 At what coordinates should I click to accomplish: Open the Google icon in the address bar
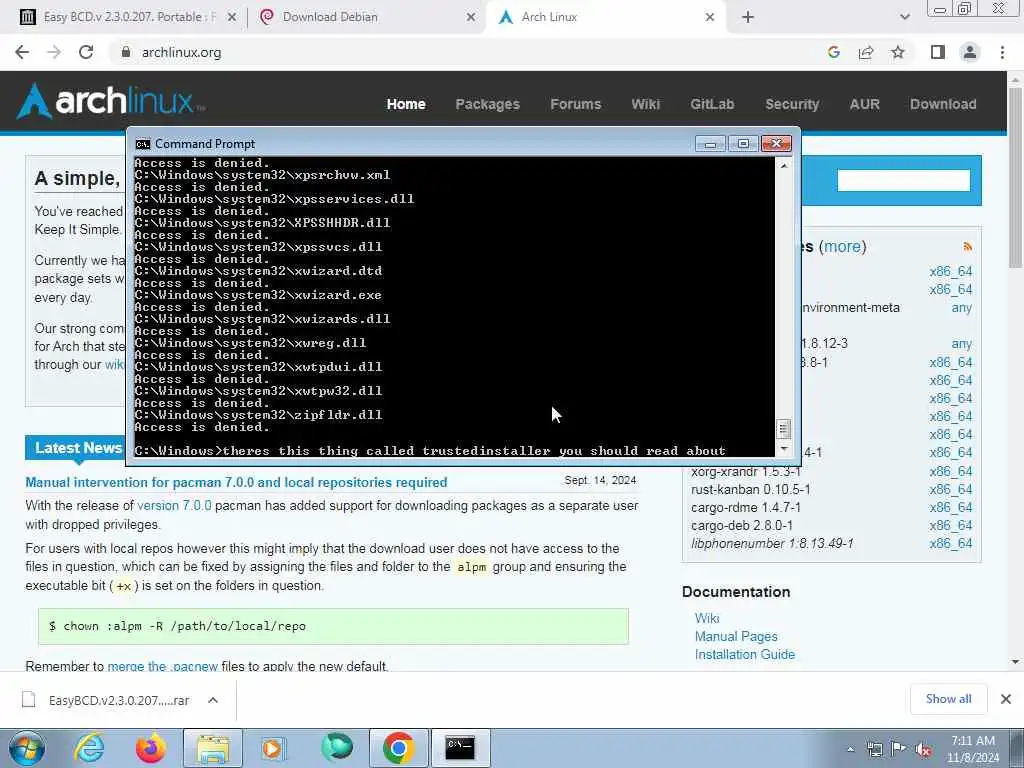tap(833, 52)
